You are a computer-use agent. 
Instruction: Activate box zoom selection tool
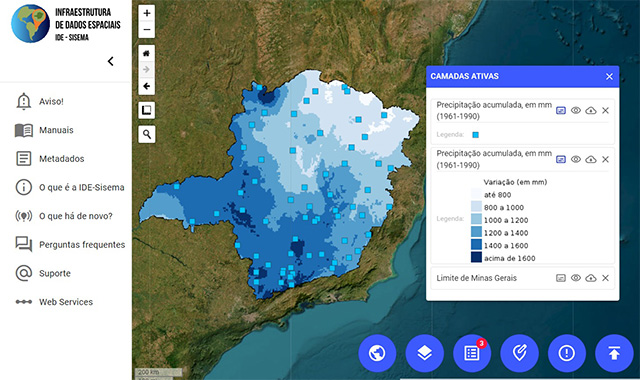147,110
